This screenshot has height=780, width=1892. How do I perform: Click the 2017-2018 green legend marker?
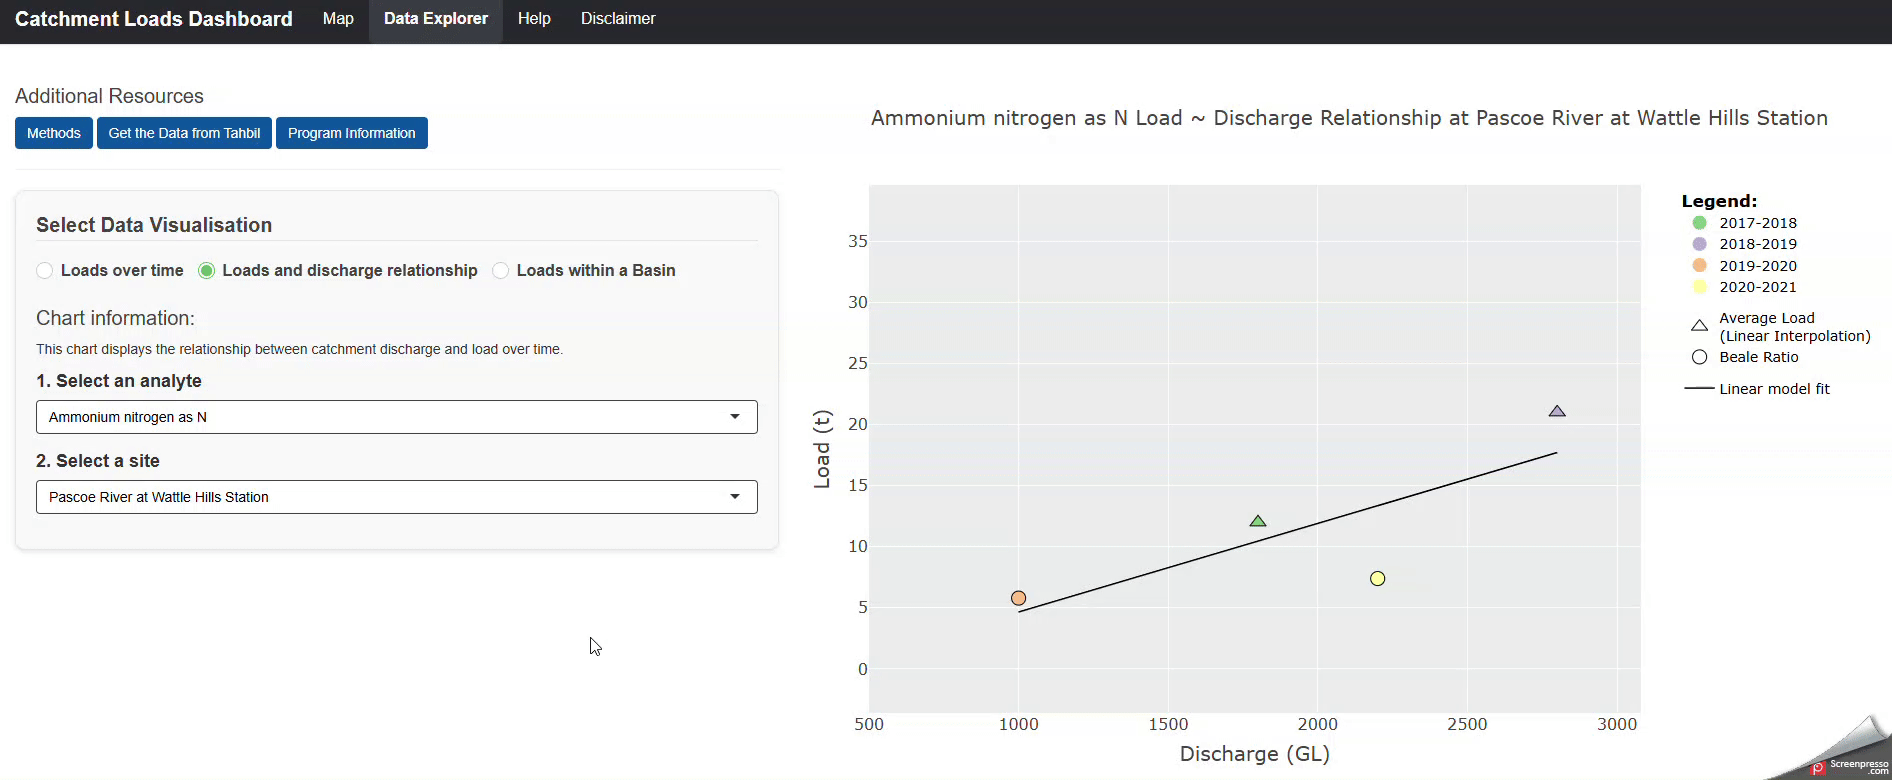click(1699, 223)
